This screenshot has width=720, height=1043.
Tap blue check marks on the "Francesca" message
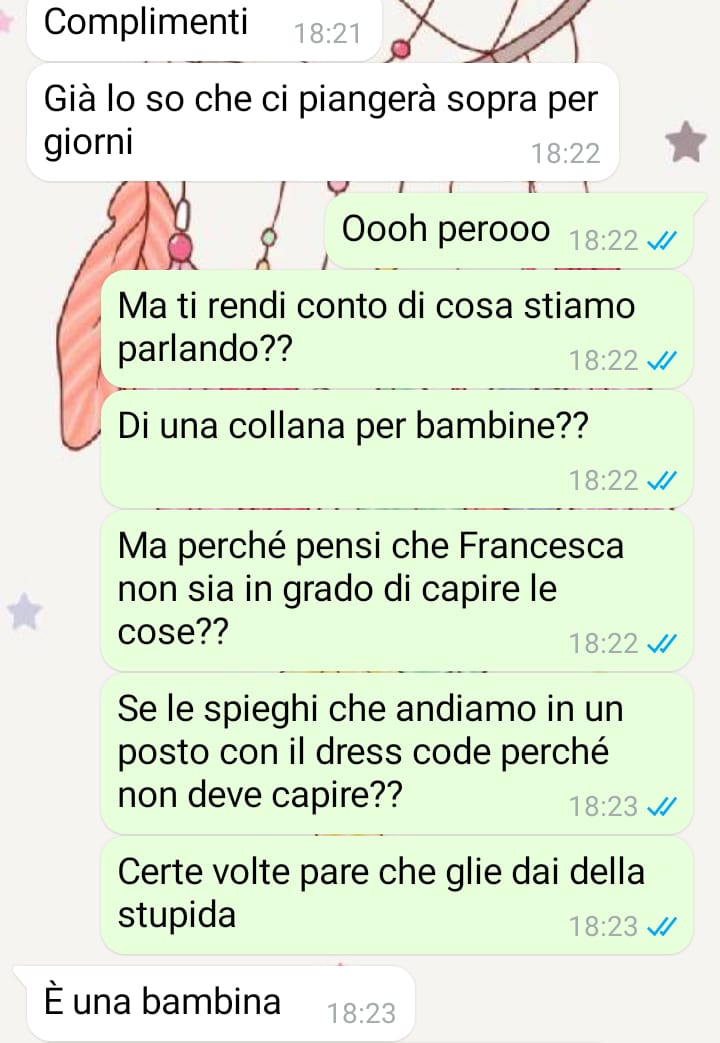pos(662,643)
